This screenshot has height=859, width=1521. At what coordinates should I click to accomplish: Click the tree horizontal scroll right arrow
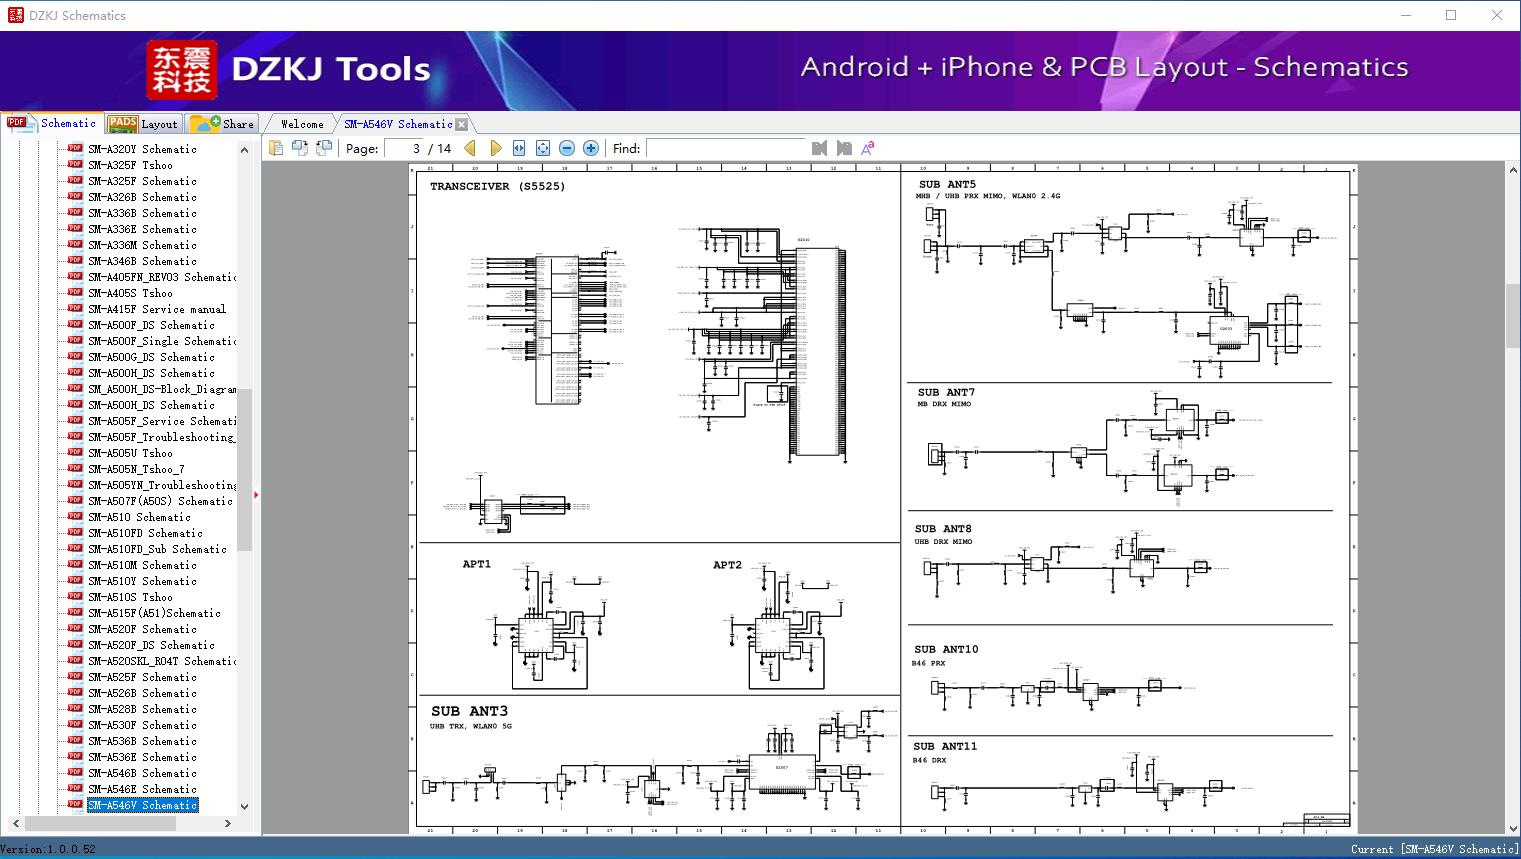[x=228, y=823]
